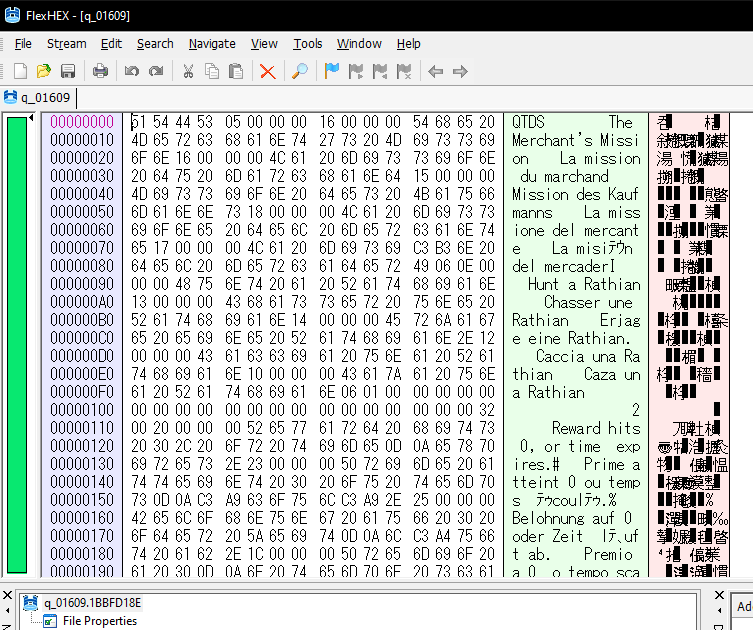The width and height of the screenshot is (753, 630).
Task: Click address 00000000 in offset column
Action: click(82, 121)
